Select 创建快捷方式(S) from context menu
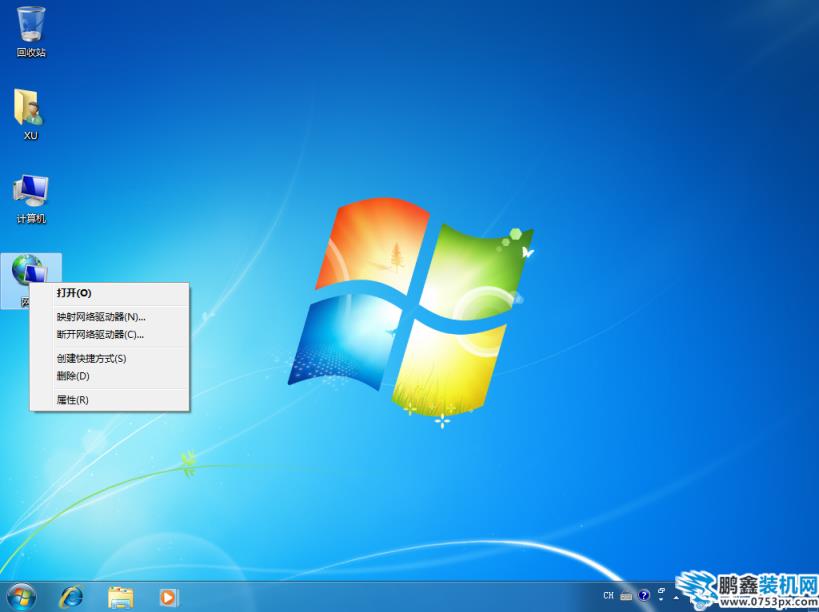This screenshot has height=612, width=819. 110,358
